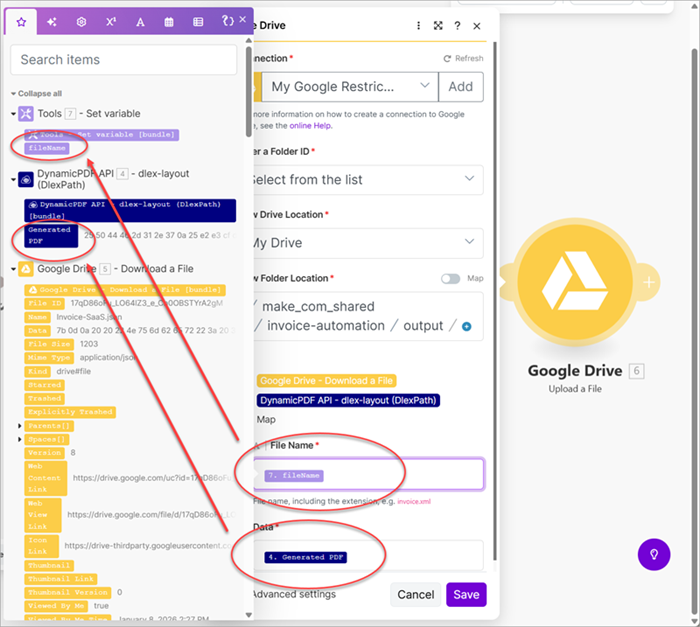Open array functions tab
The height and width of the screenshot is (627, 700).
click(x=198, y=21)
